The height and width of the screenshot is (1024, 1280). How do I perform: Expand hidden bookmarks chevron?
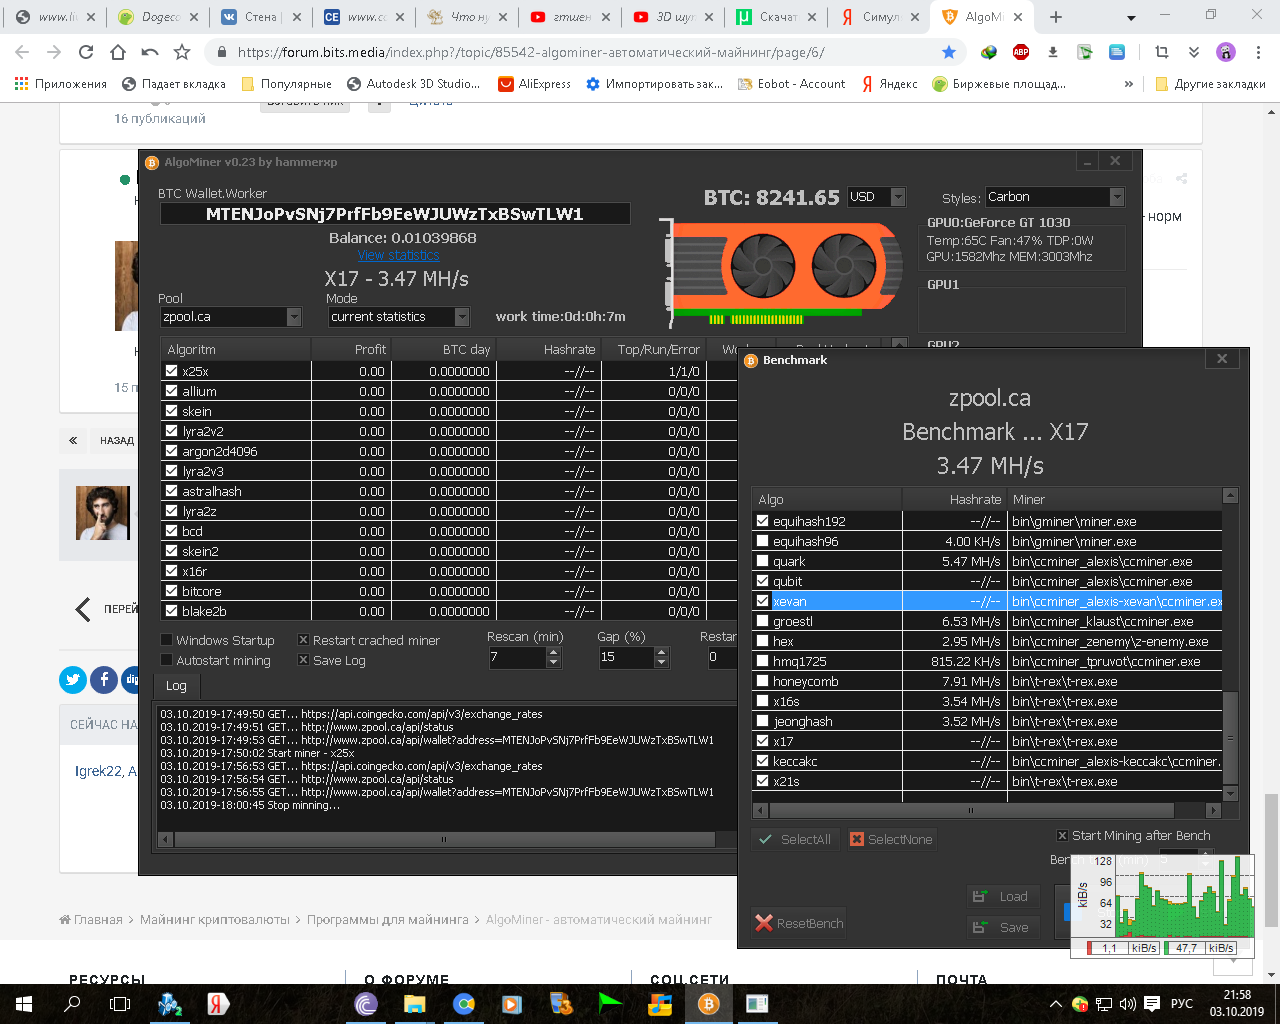(1129, 84)
